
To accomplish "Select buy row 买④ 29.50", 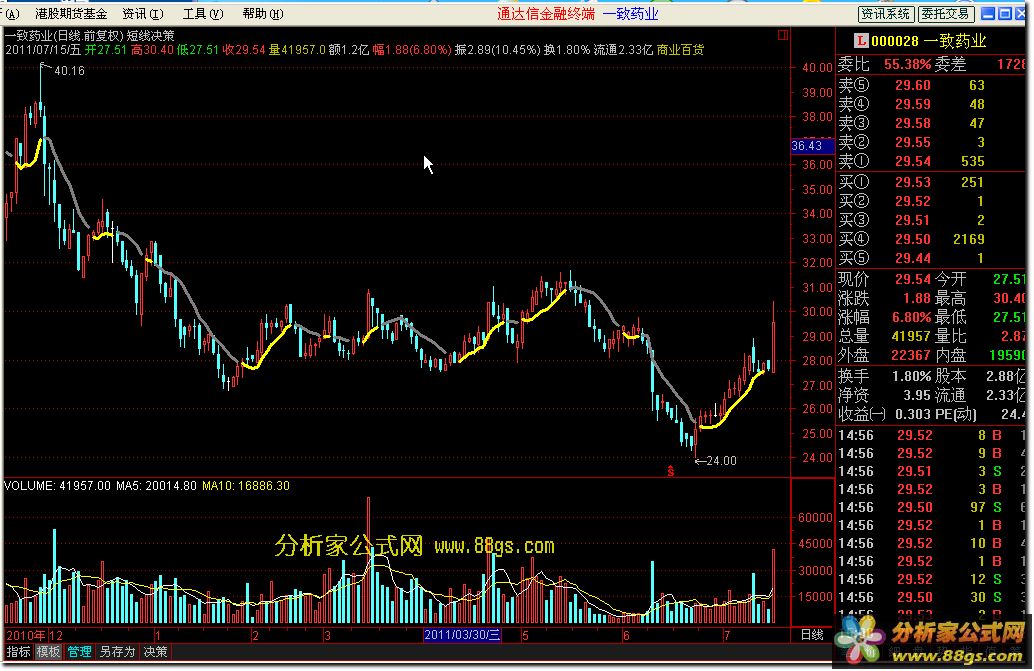I will pos(931,239).
